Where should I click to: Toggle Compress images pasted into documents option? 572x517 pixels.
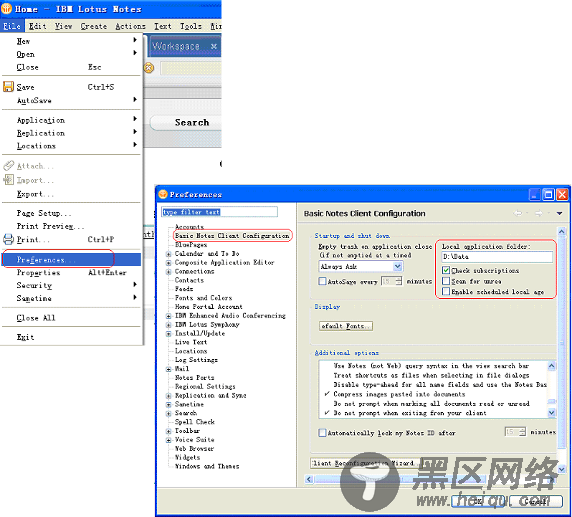coord(399,394)
